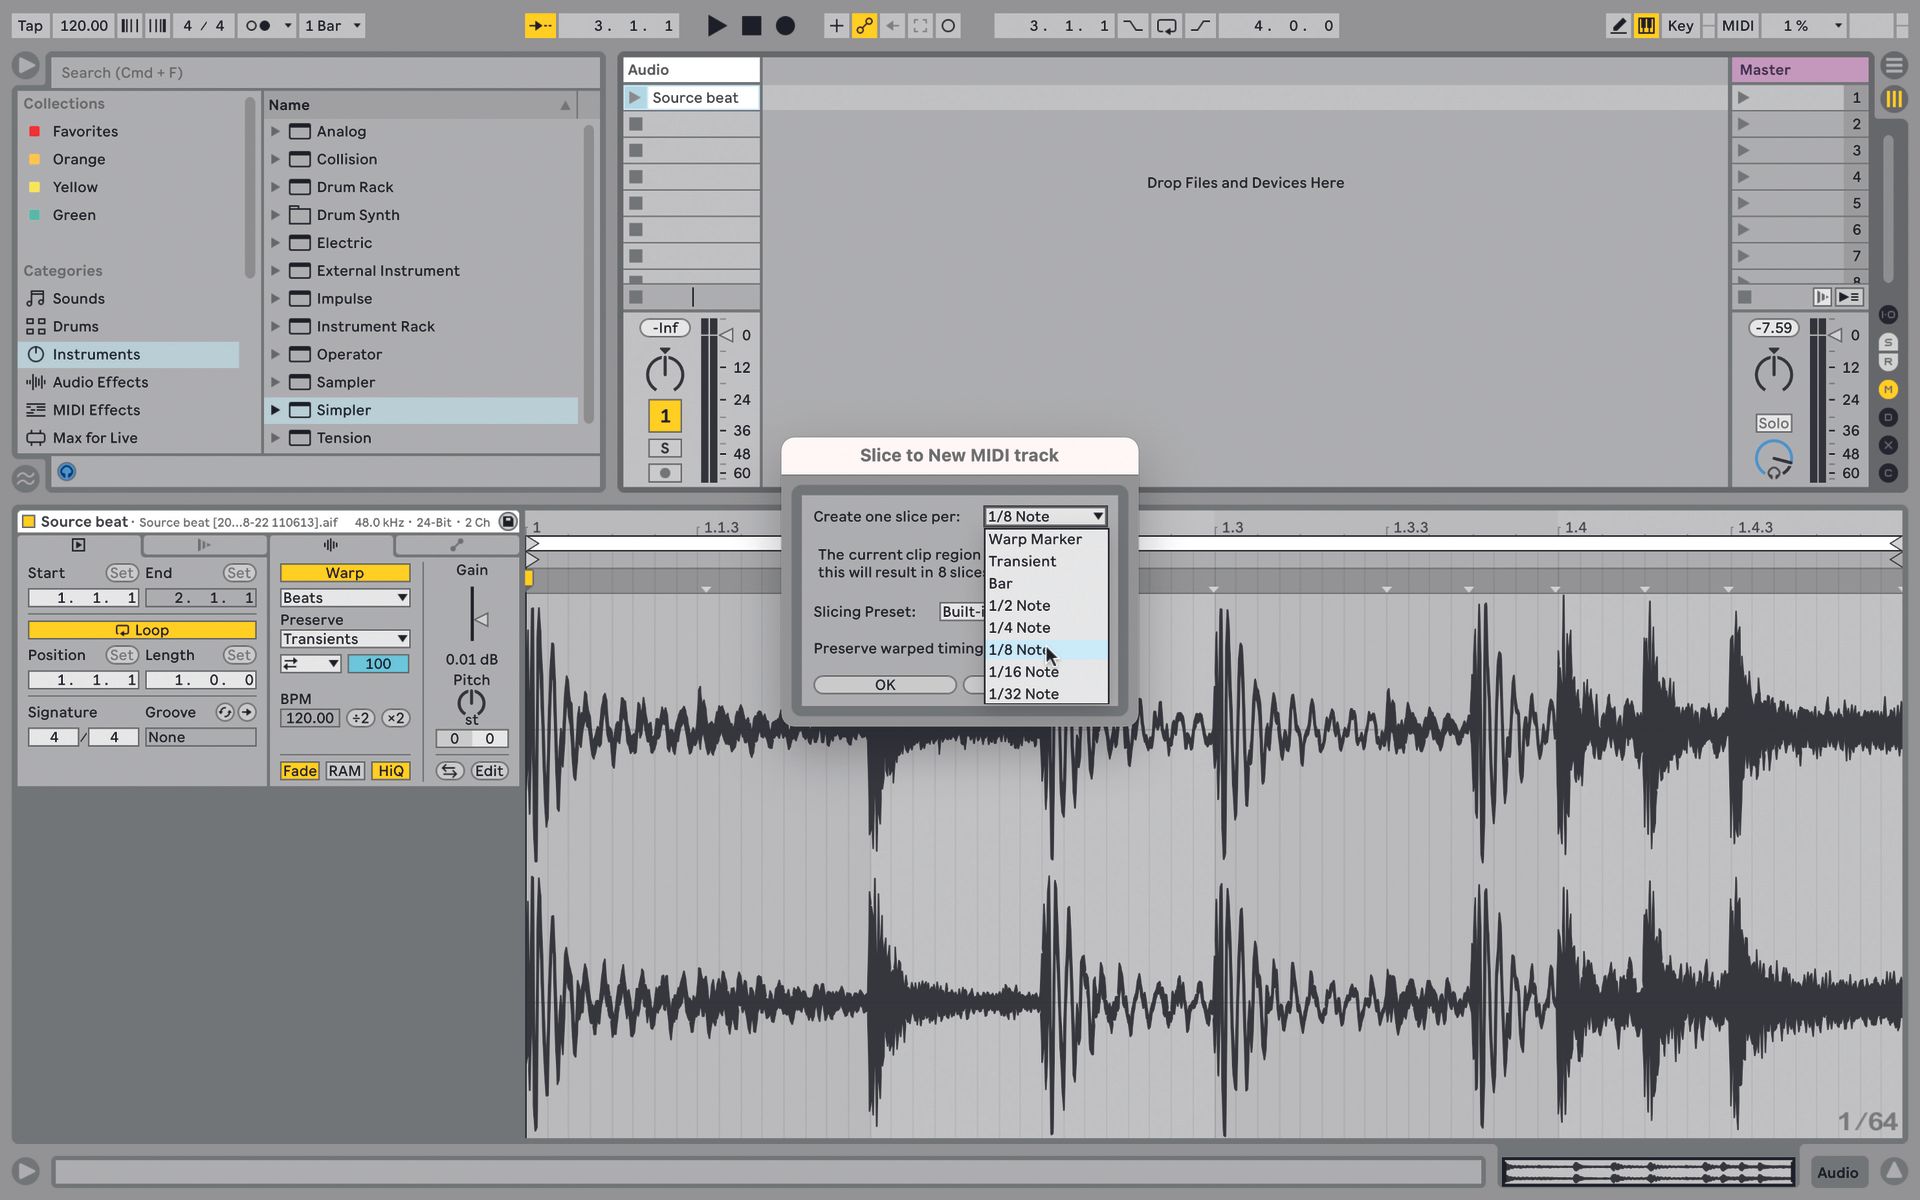Image resolution: width=1920 pixels, height=1200 pixels.
Task: Open the Warp mode dropdown set to Beats
Action: [344, 597]
